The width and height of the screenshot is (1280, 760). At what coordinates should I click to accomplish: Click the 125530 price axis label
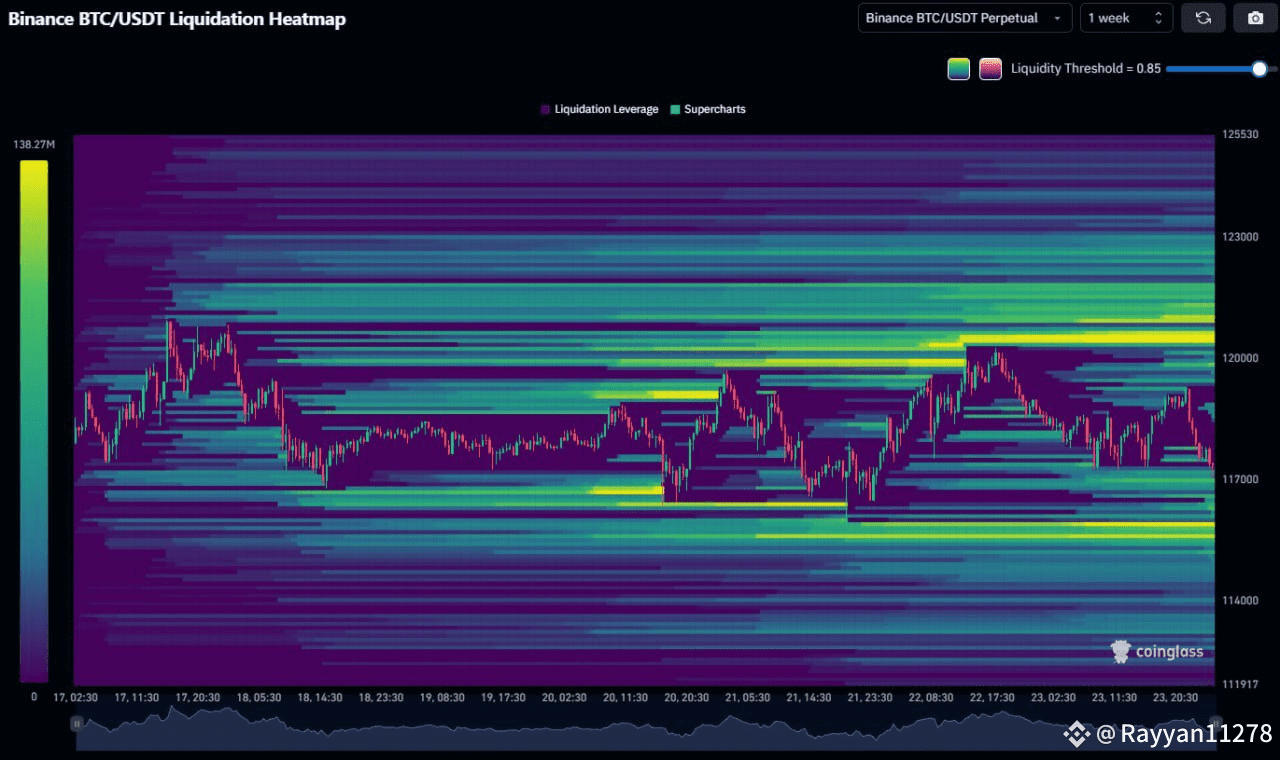(x=1239, y=134)
